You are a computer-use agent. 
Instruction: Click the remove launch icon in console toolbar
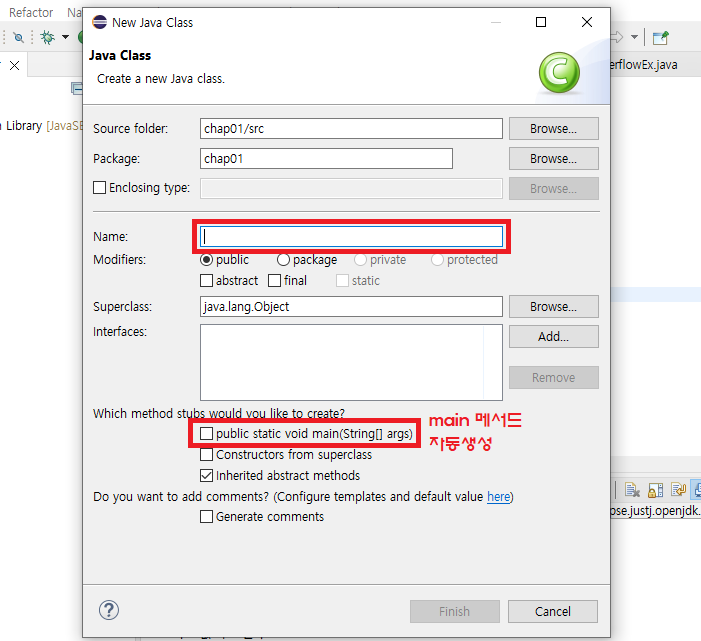(x=632, y=490)
